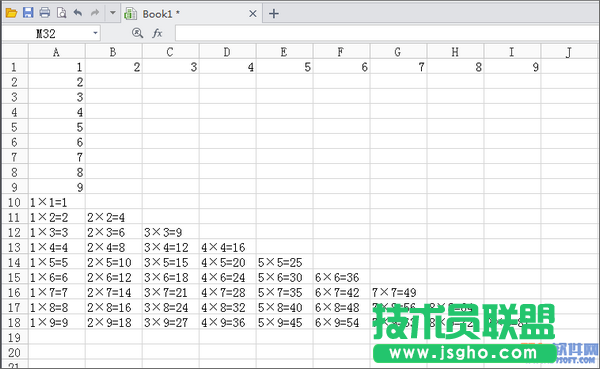Expand the quick access toolbar dropdown

pos(112,13)
